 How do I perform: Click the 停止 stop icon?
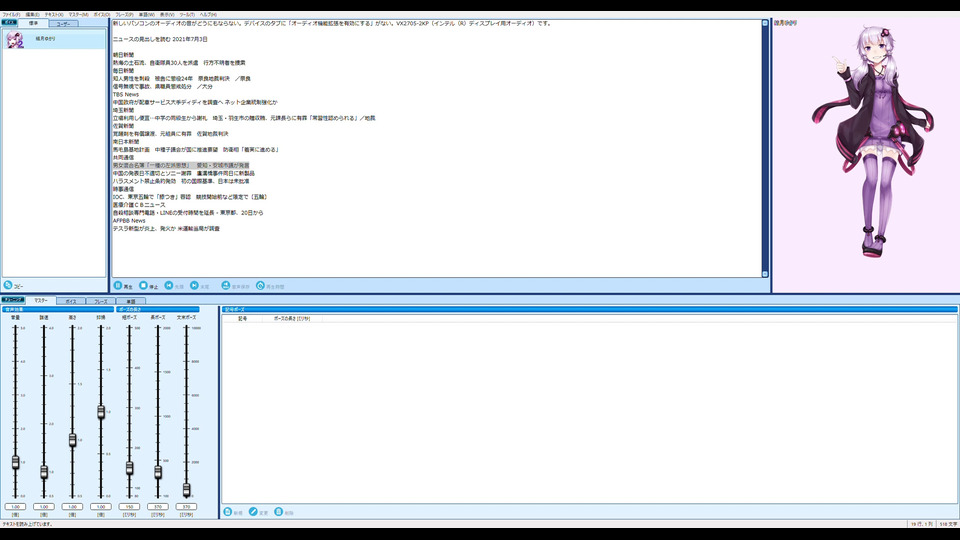click(x=143, y=285)
